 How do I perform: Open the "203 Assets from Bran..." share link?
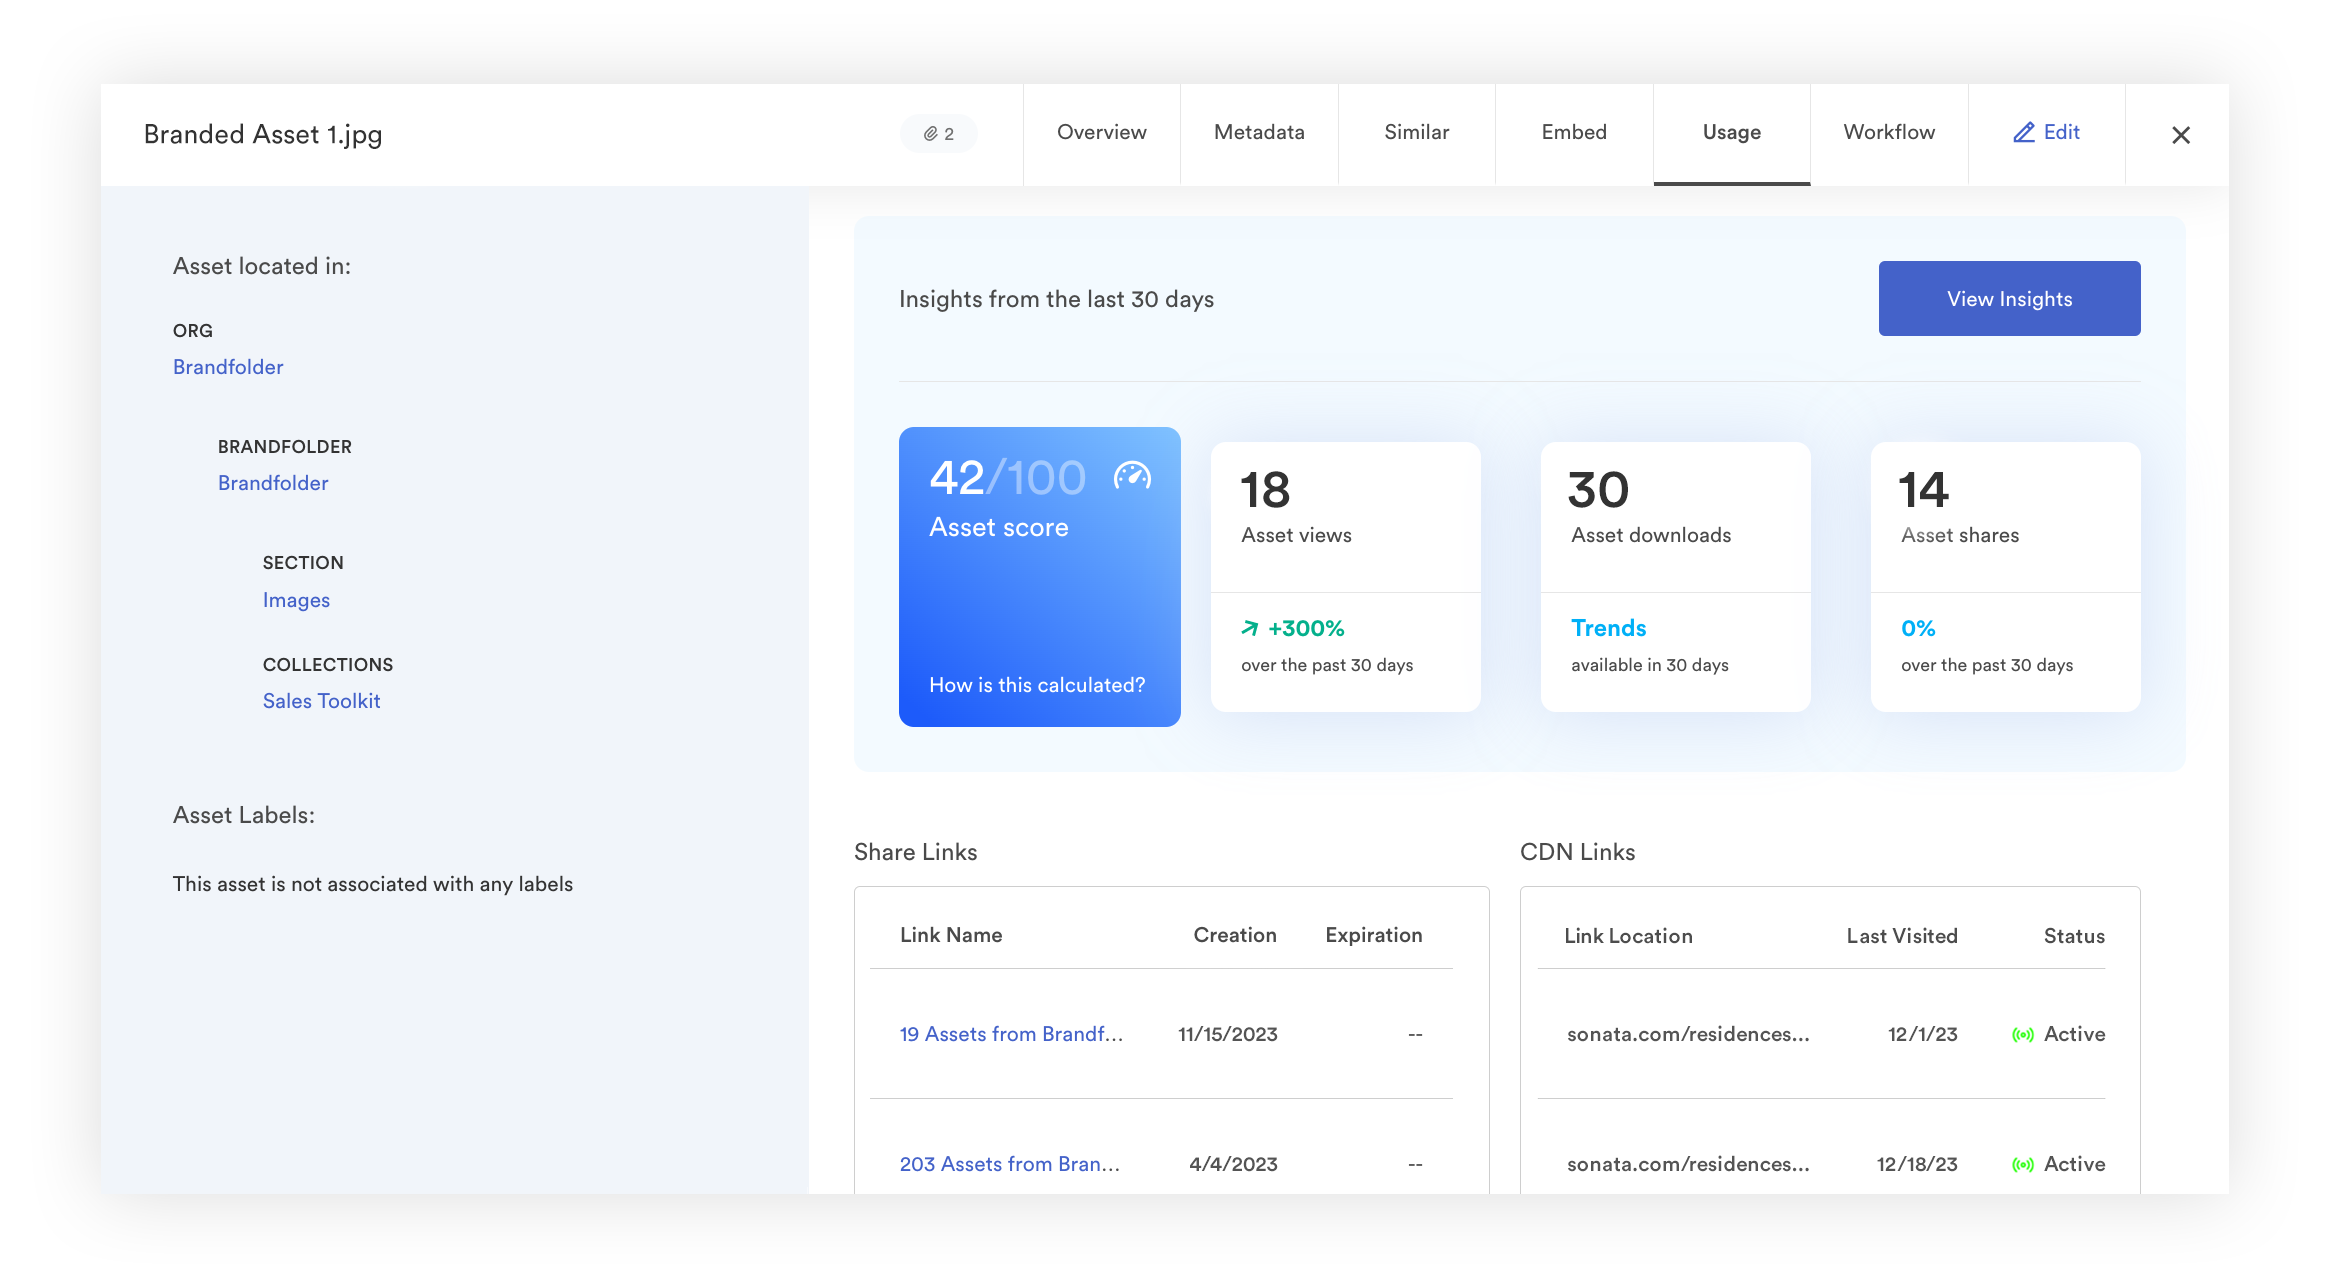tap(1010, 1164)
